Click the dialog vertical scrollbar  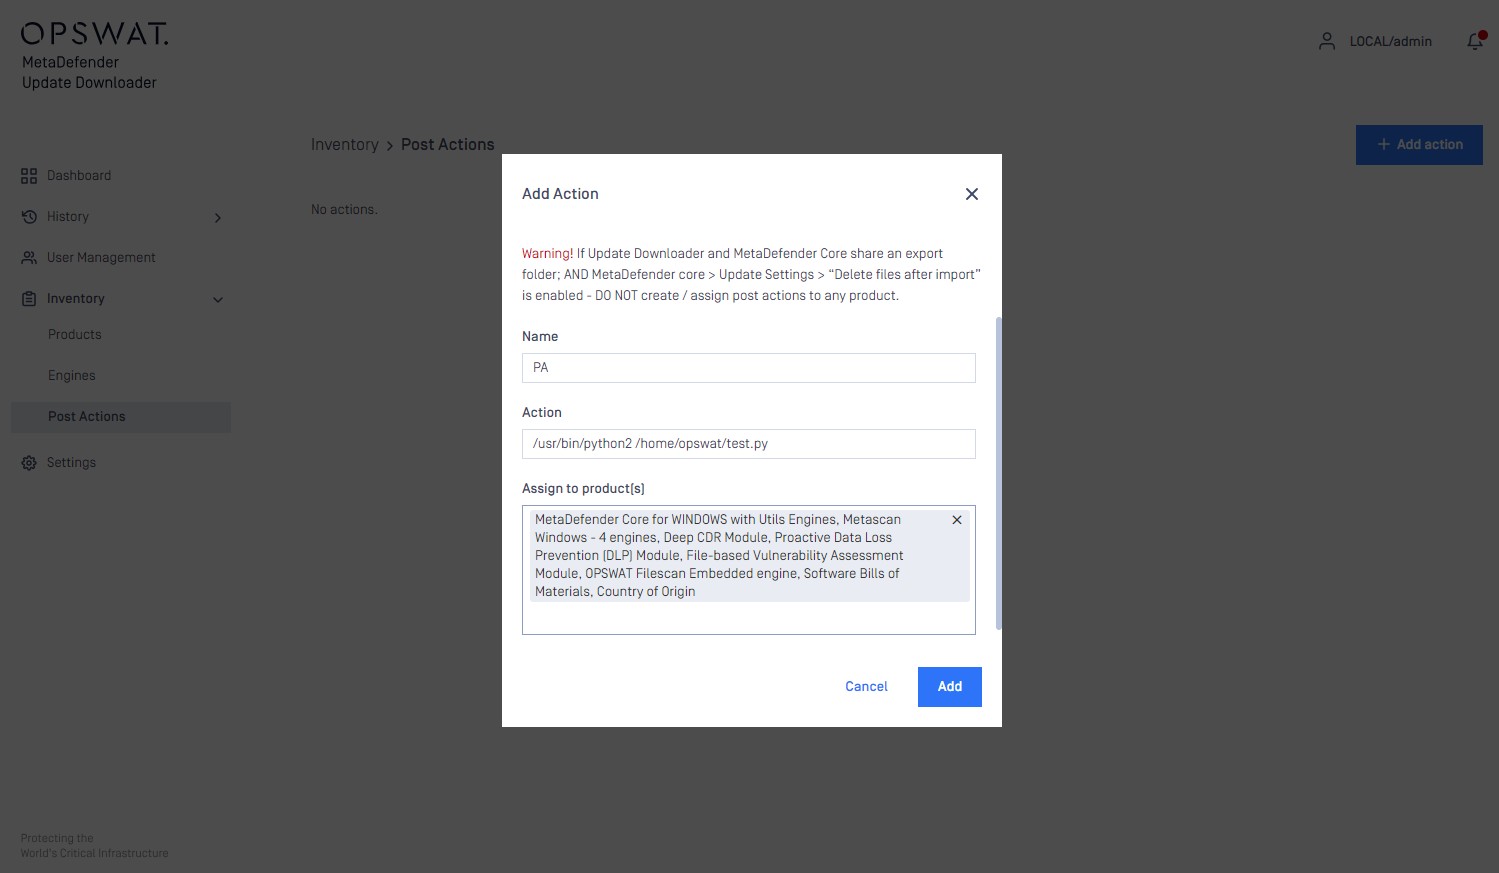998,473
